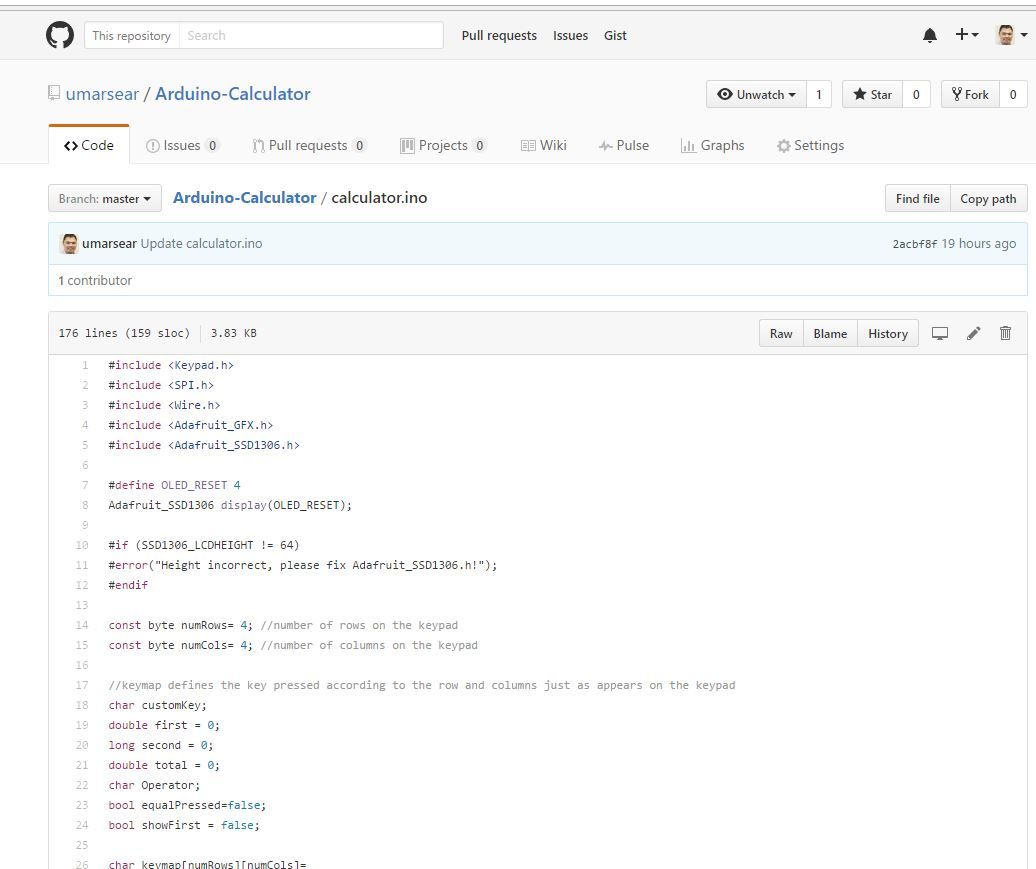1036x869 pixels.
Task: Click Pull requests in top navigation
Action: tap(499, 36)
